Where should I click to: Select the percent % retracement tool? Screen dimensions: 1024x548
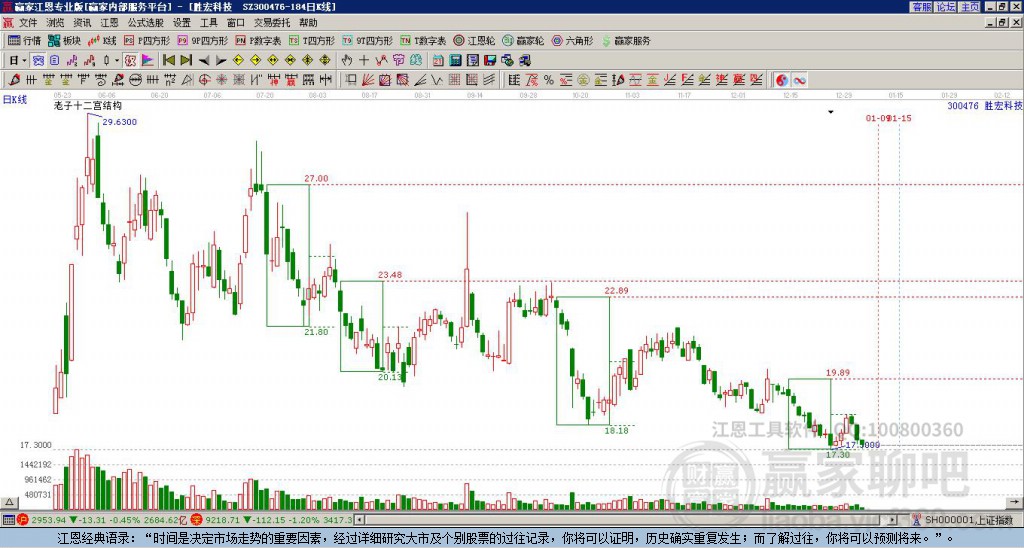point(549,80)
